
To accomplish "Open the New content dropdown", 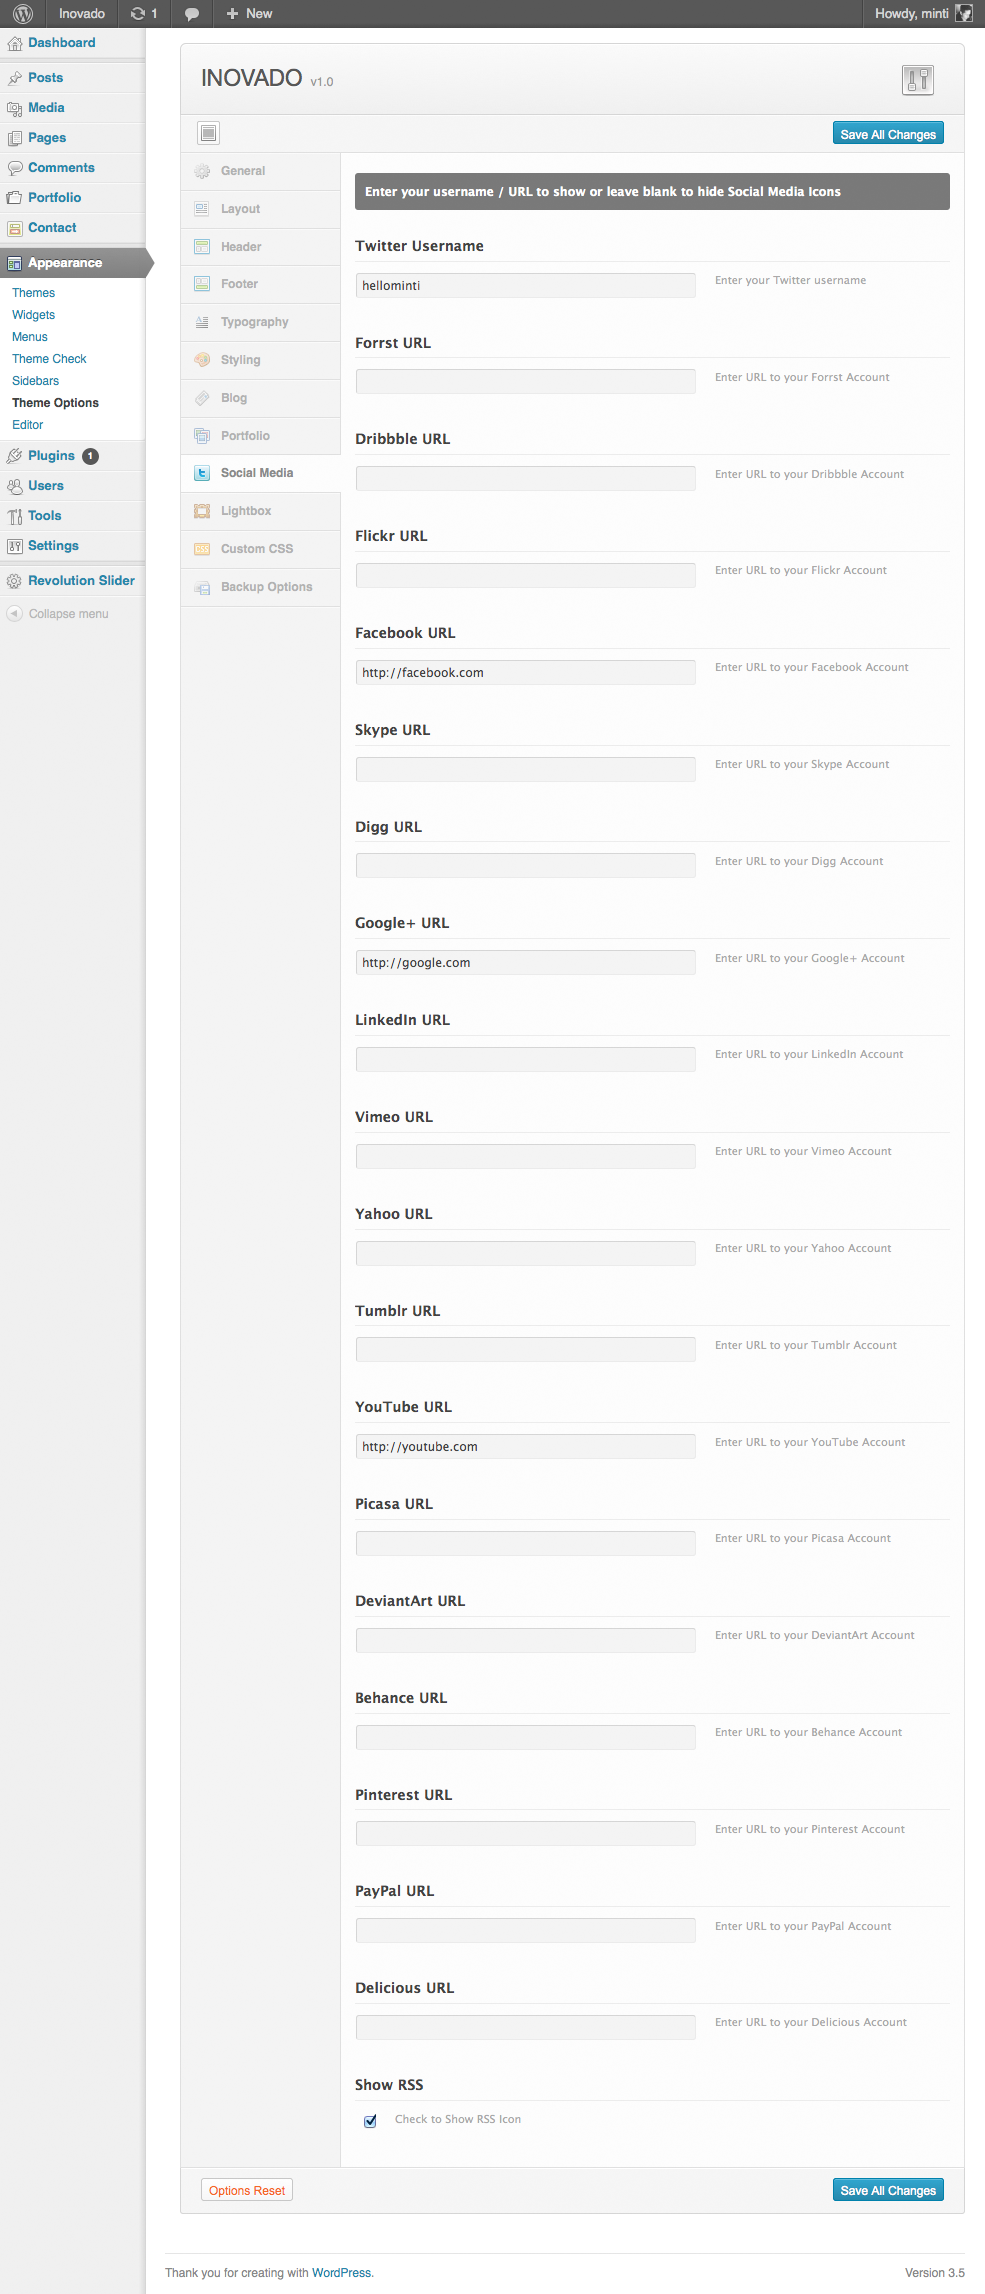I will (250, 14).
